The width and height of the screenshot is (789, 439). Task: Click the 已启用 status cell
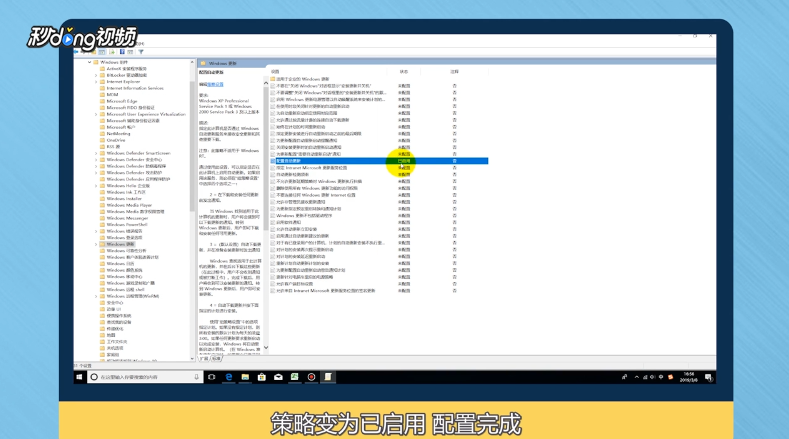404,161
